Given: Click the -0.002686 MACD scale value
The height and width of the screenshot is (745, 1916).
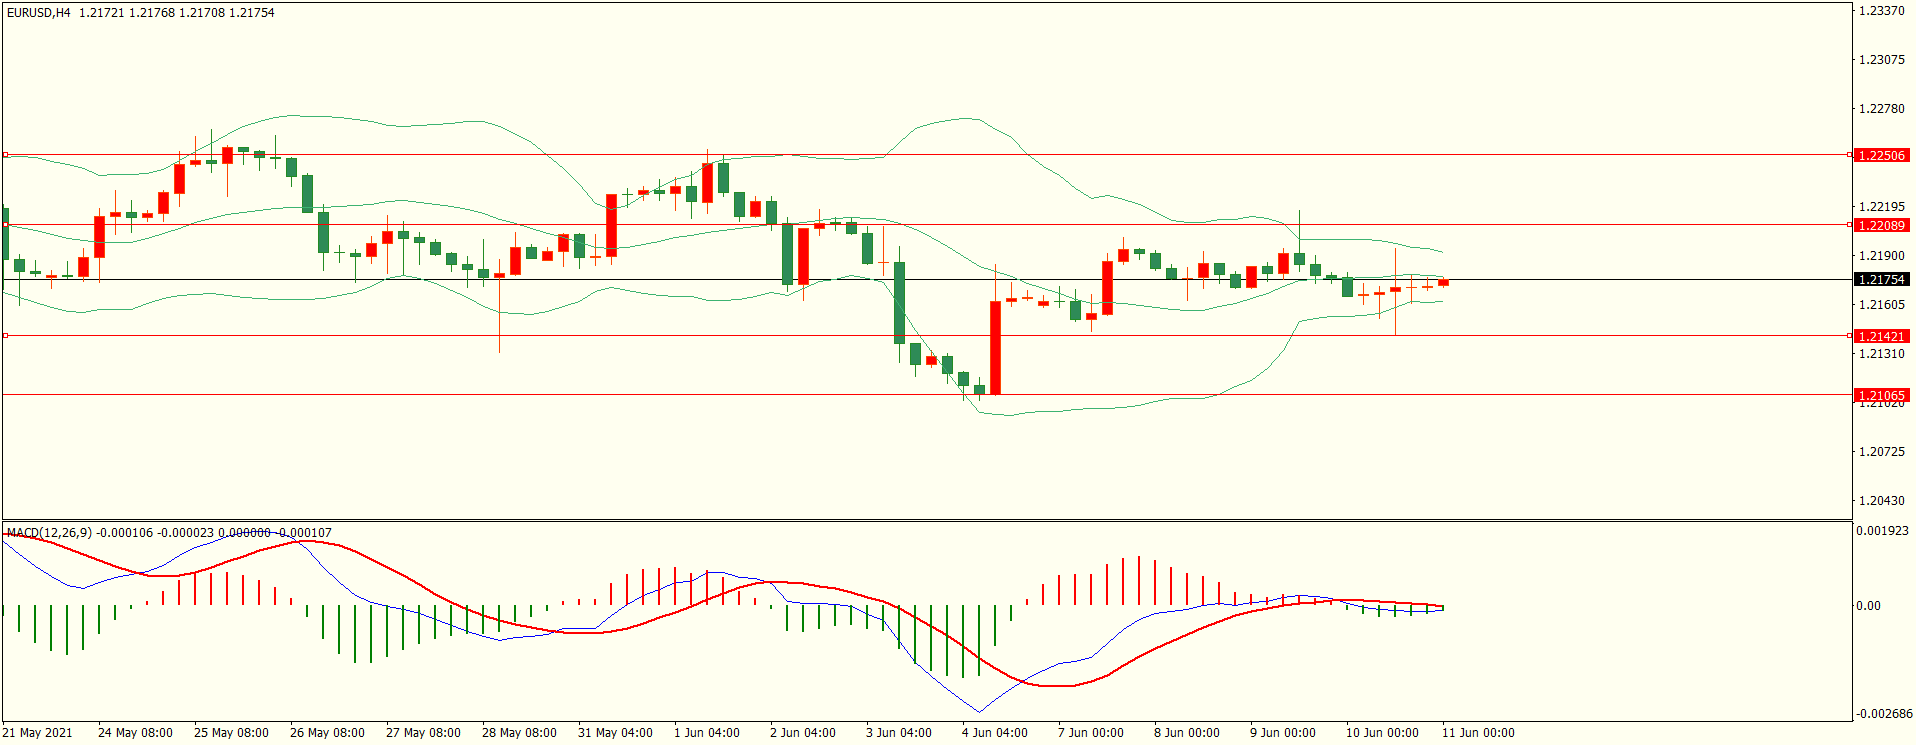Looking at the screenshot, I should [x=1885, y=714].
